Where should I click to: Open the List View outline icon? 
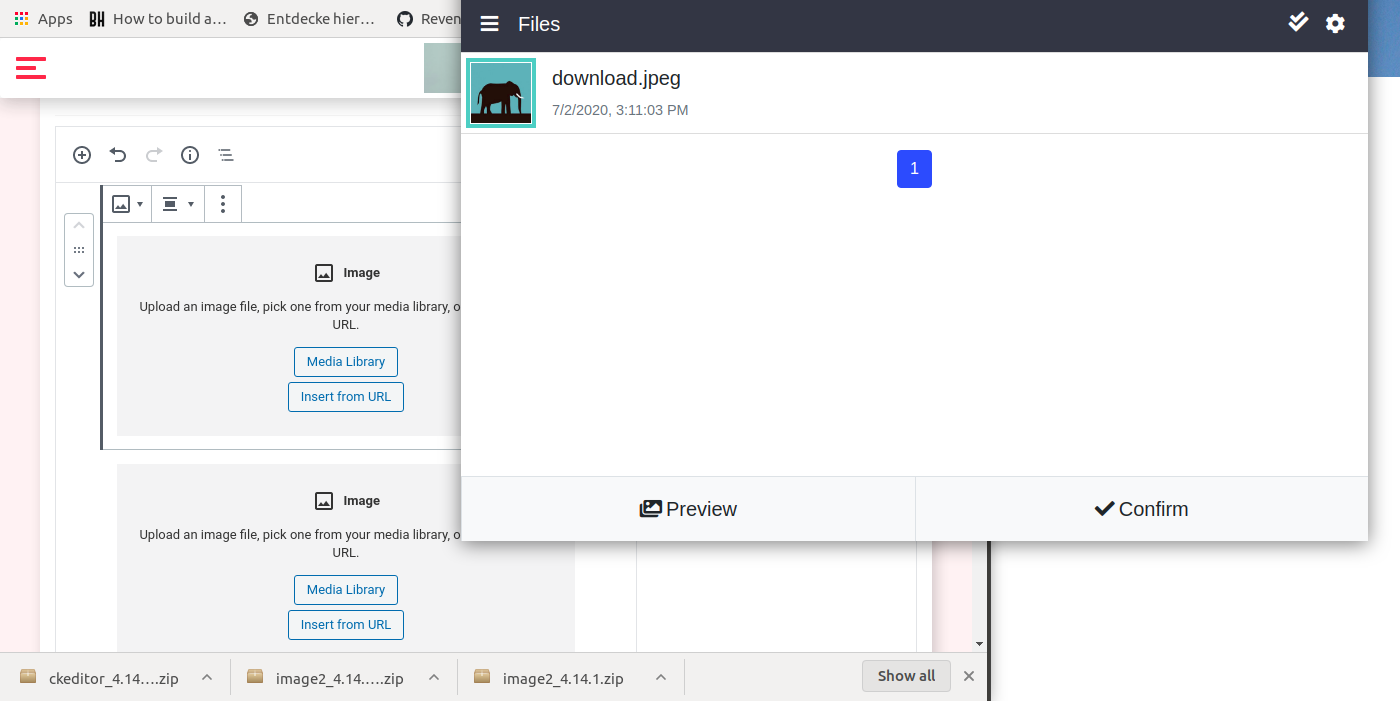[225, 155]
